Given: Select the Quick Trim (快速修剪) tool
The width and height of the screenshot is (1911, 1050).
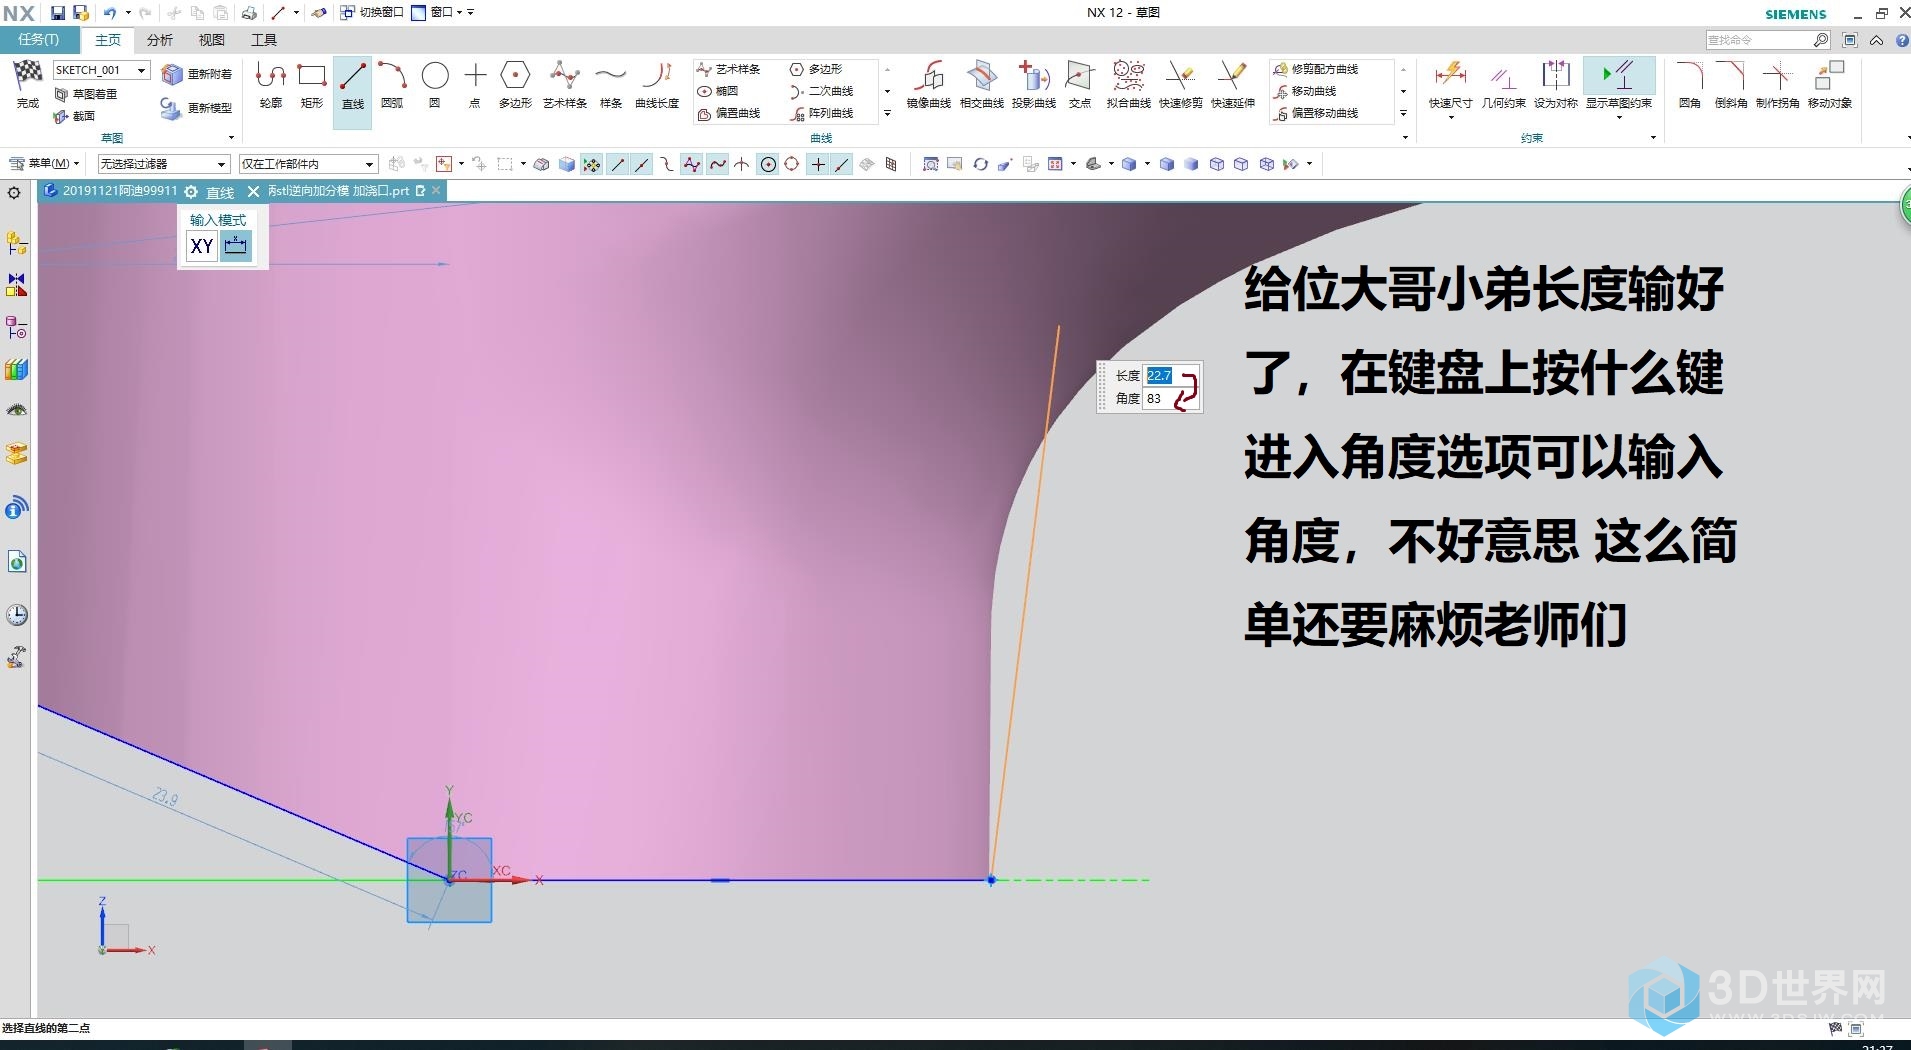Looking at the screenshot, I should coord(1180,84).
